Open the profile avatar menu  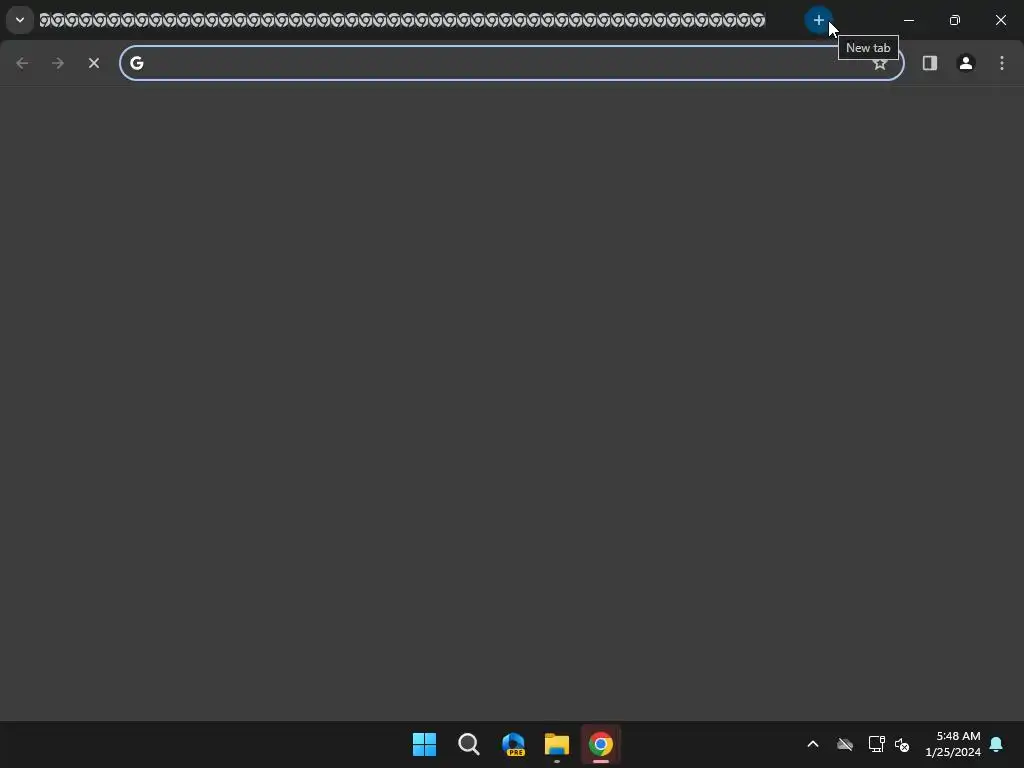(x=966, y=63)
